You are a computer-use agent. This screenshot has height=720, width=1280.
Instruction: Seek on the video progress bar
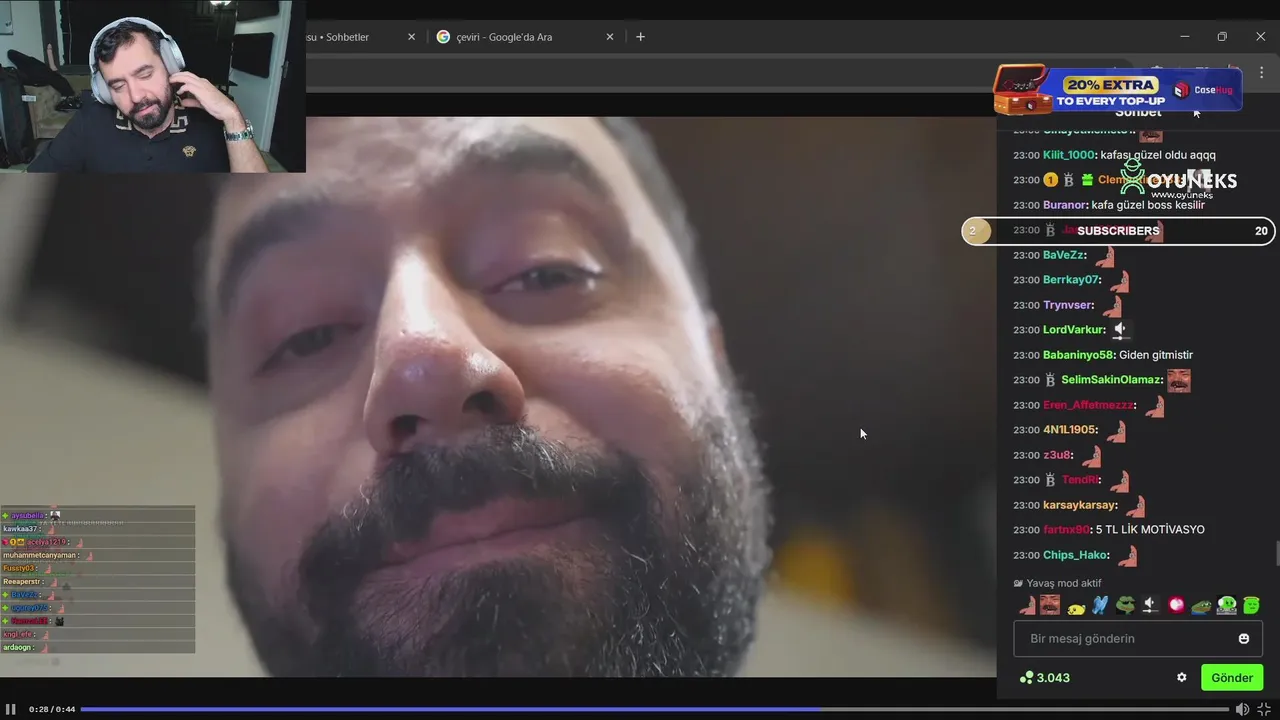pyautogui.click(x=655, y=709)
